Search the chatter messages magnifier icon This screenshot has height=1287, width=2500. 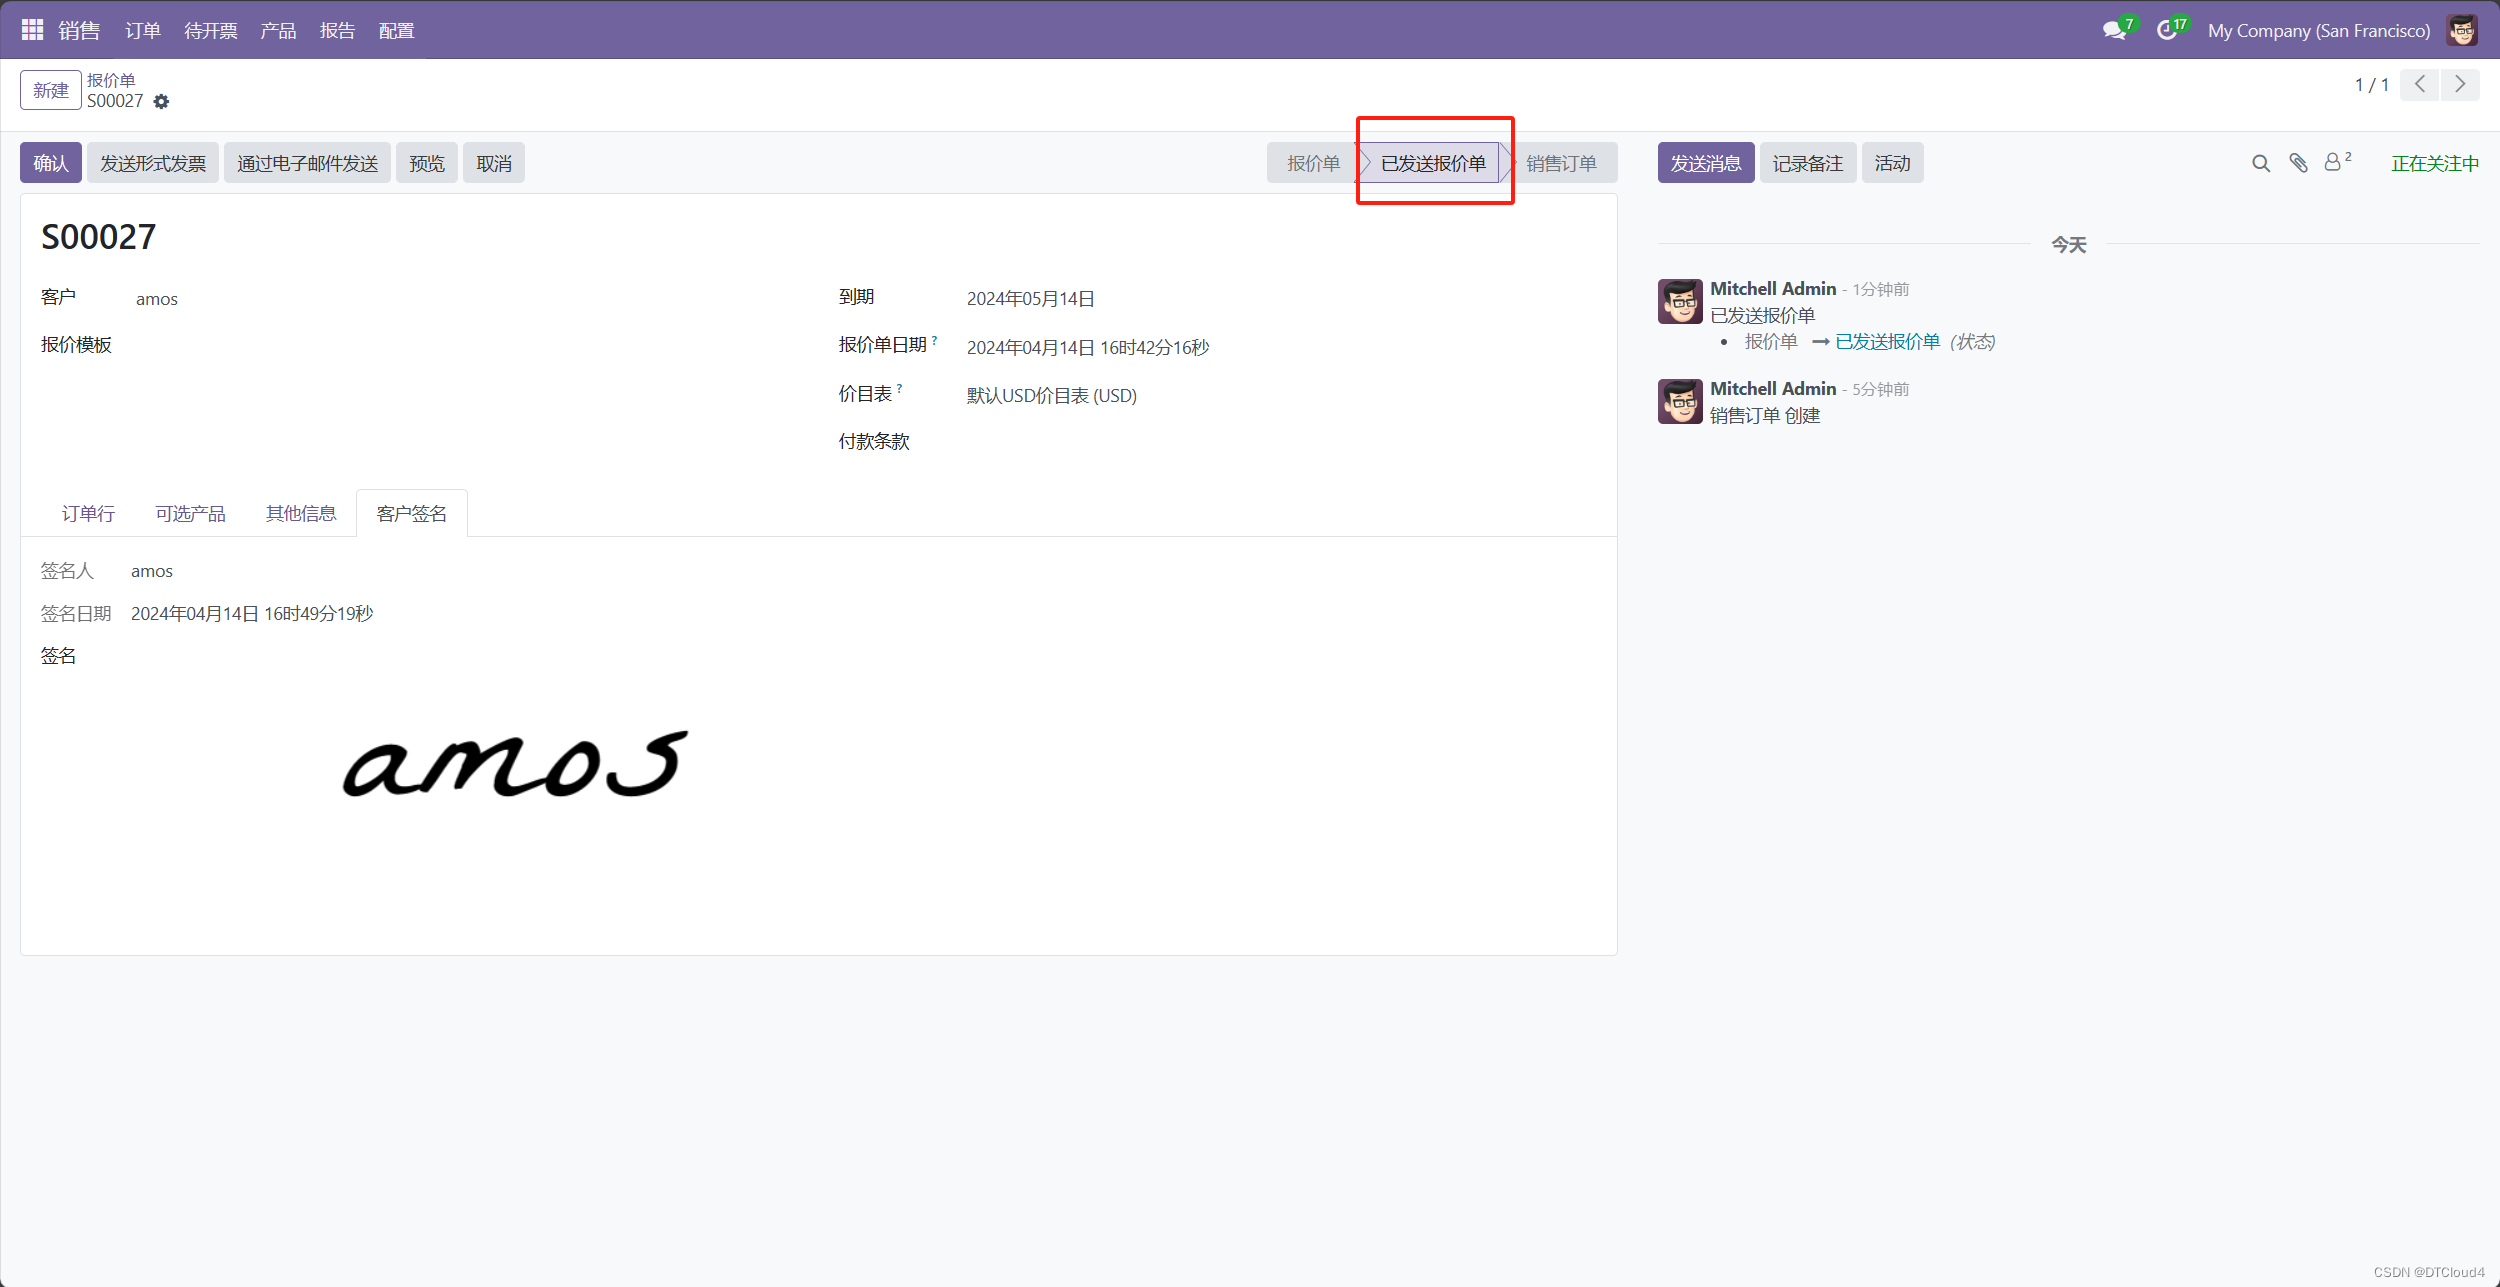coord(2260,163)
